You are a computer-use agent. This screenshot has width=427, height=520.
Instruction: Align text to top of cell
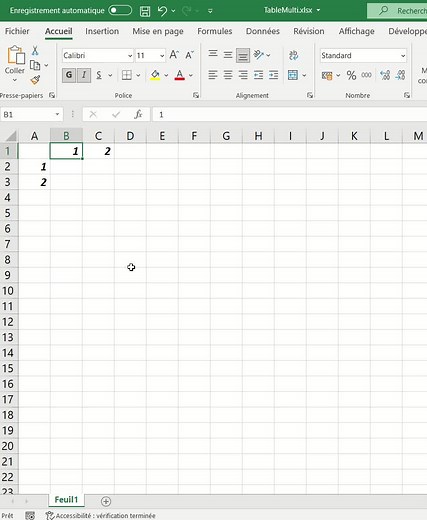(213, 54)
